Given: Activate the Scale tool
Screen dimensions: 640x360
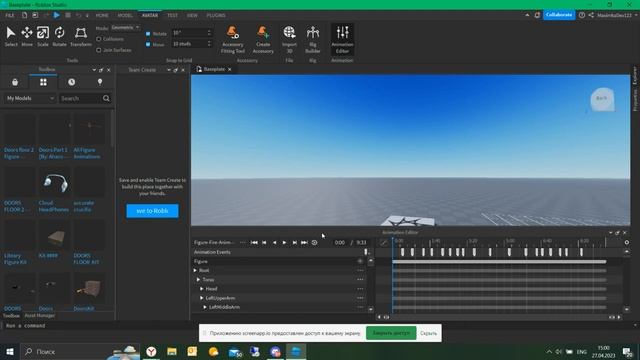Looking at the screenshot, I should point(43,36).
